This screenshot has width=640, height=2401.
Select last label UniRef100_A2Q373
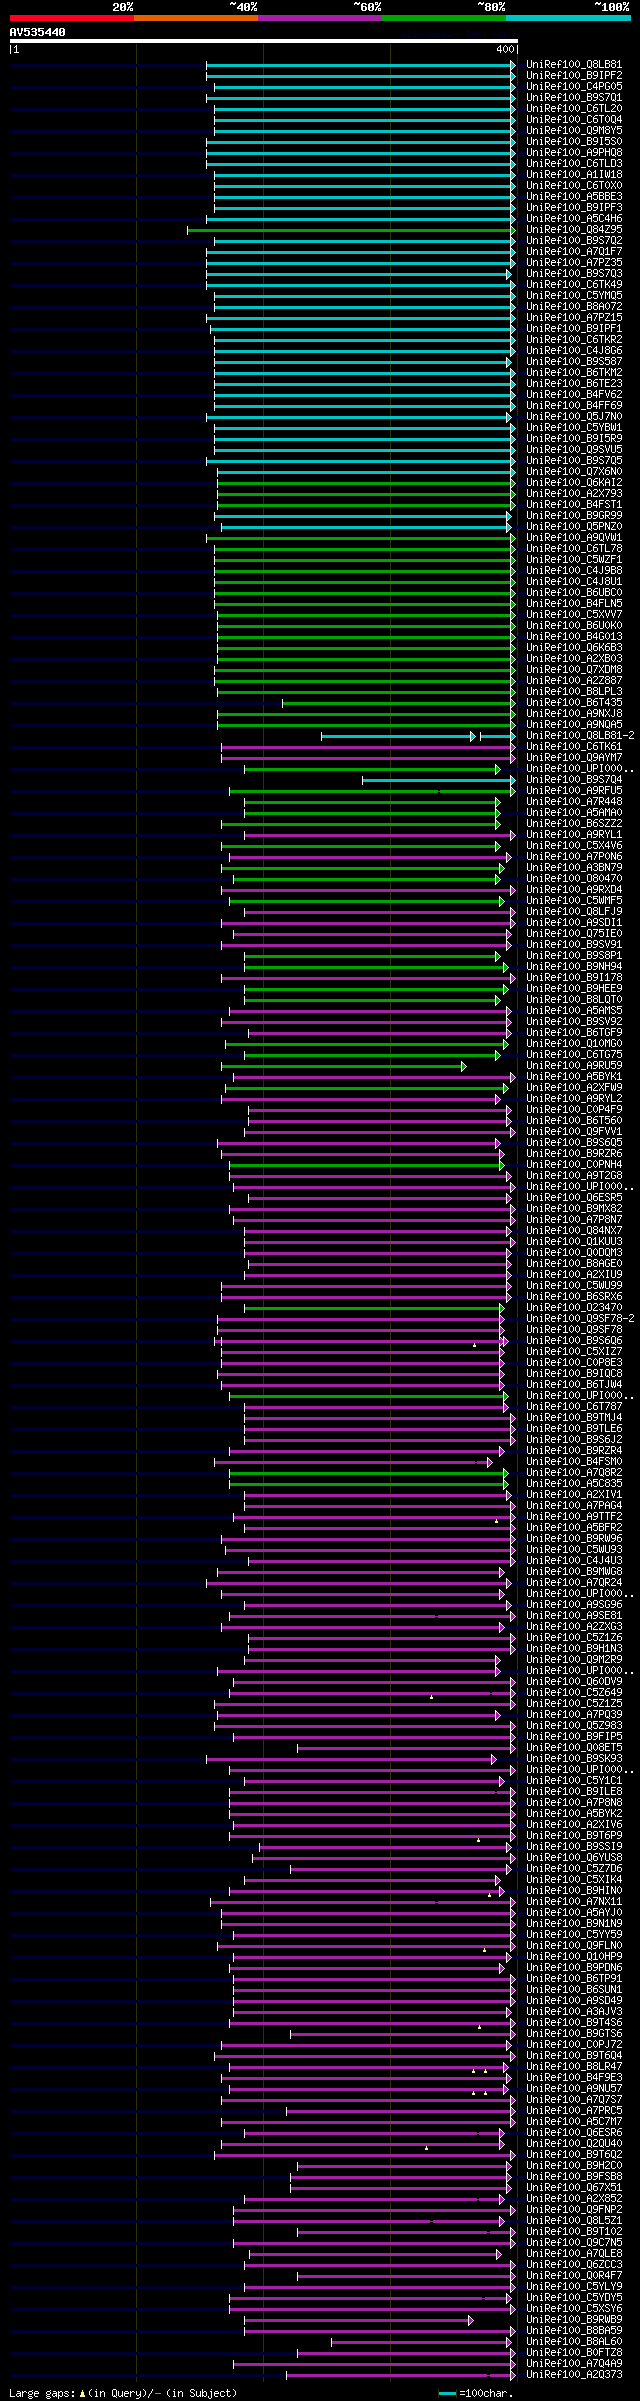pos(574,2375)
